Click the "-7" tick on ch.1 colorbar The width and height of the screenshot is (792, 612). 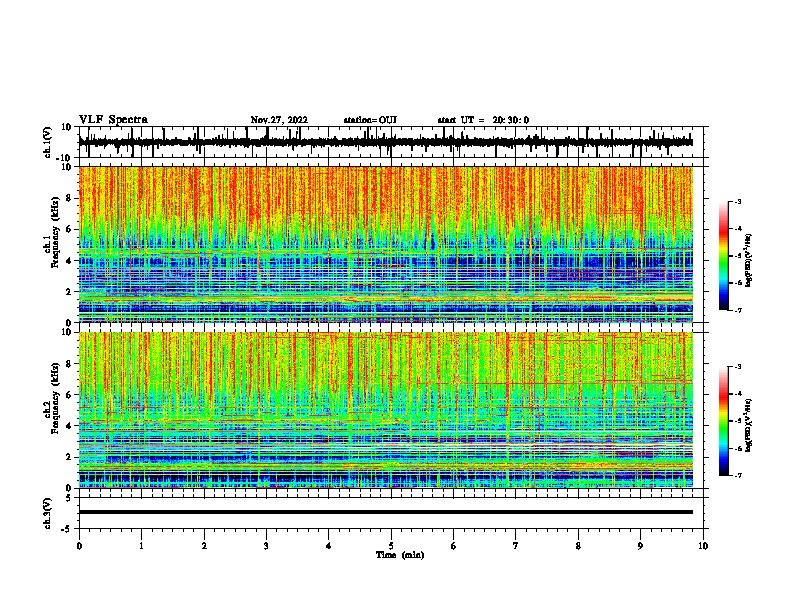click(737, 310)
